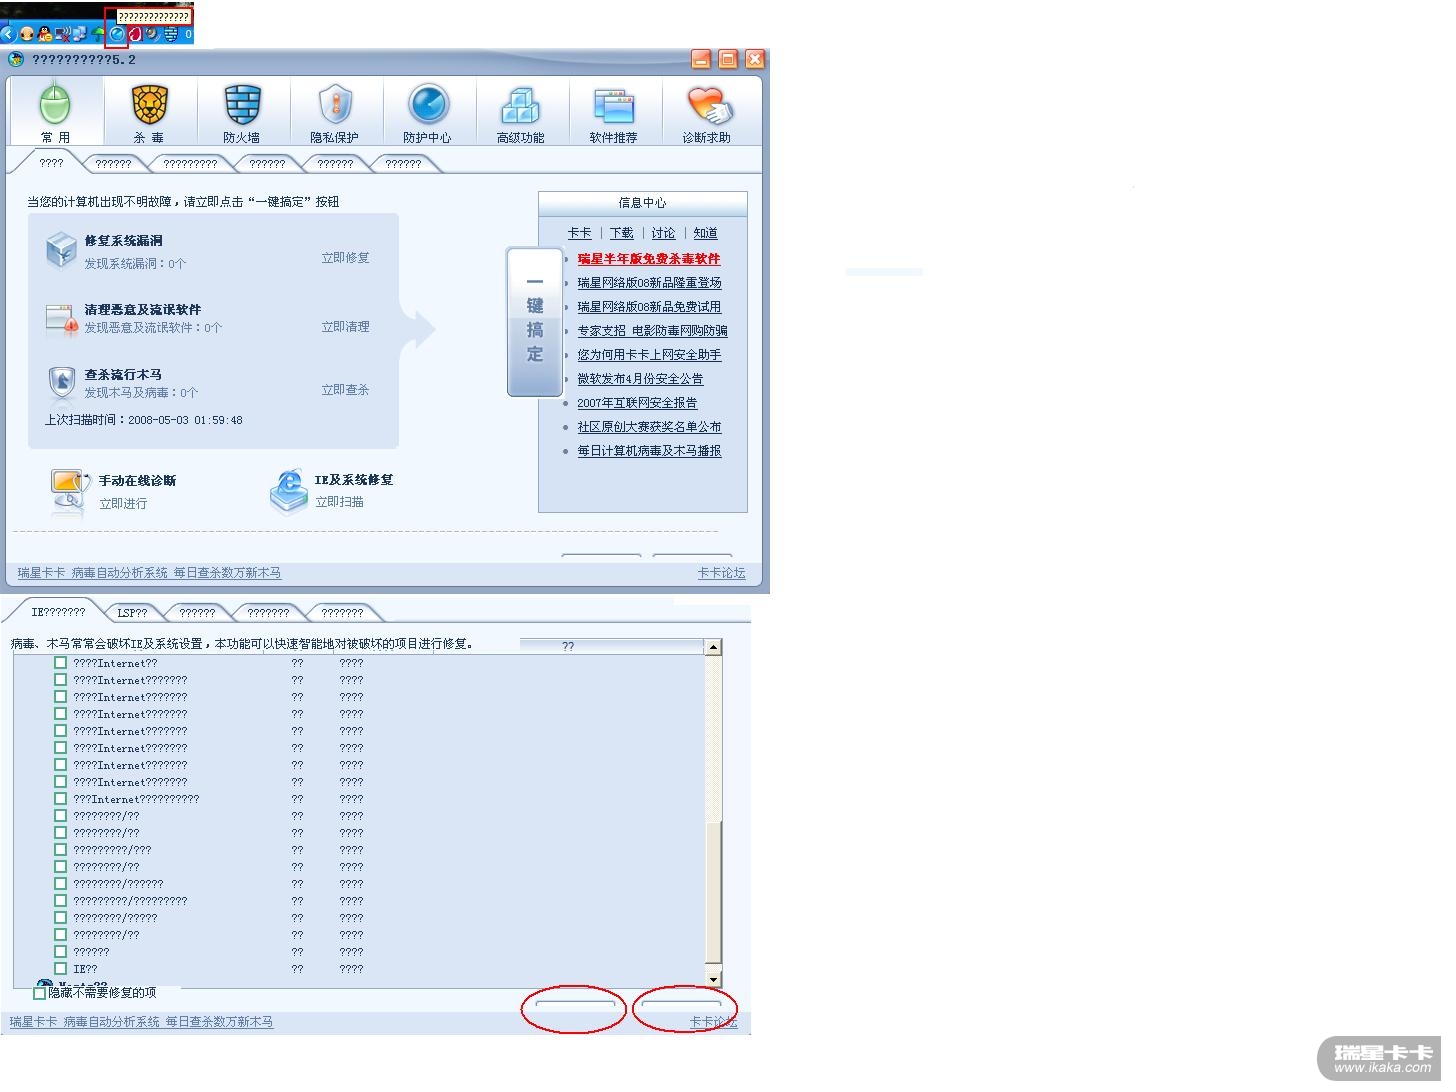This screenshot has width=1456, height=1092.
Task: Open the 瑞星网络版08新品免费试用 news link
Action: click(649, 307)
